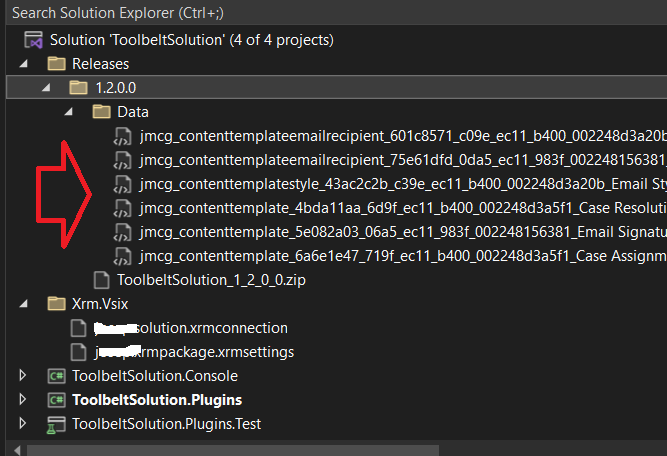Click the Data folder icon

coord(101,112)
